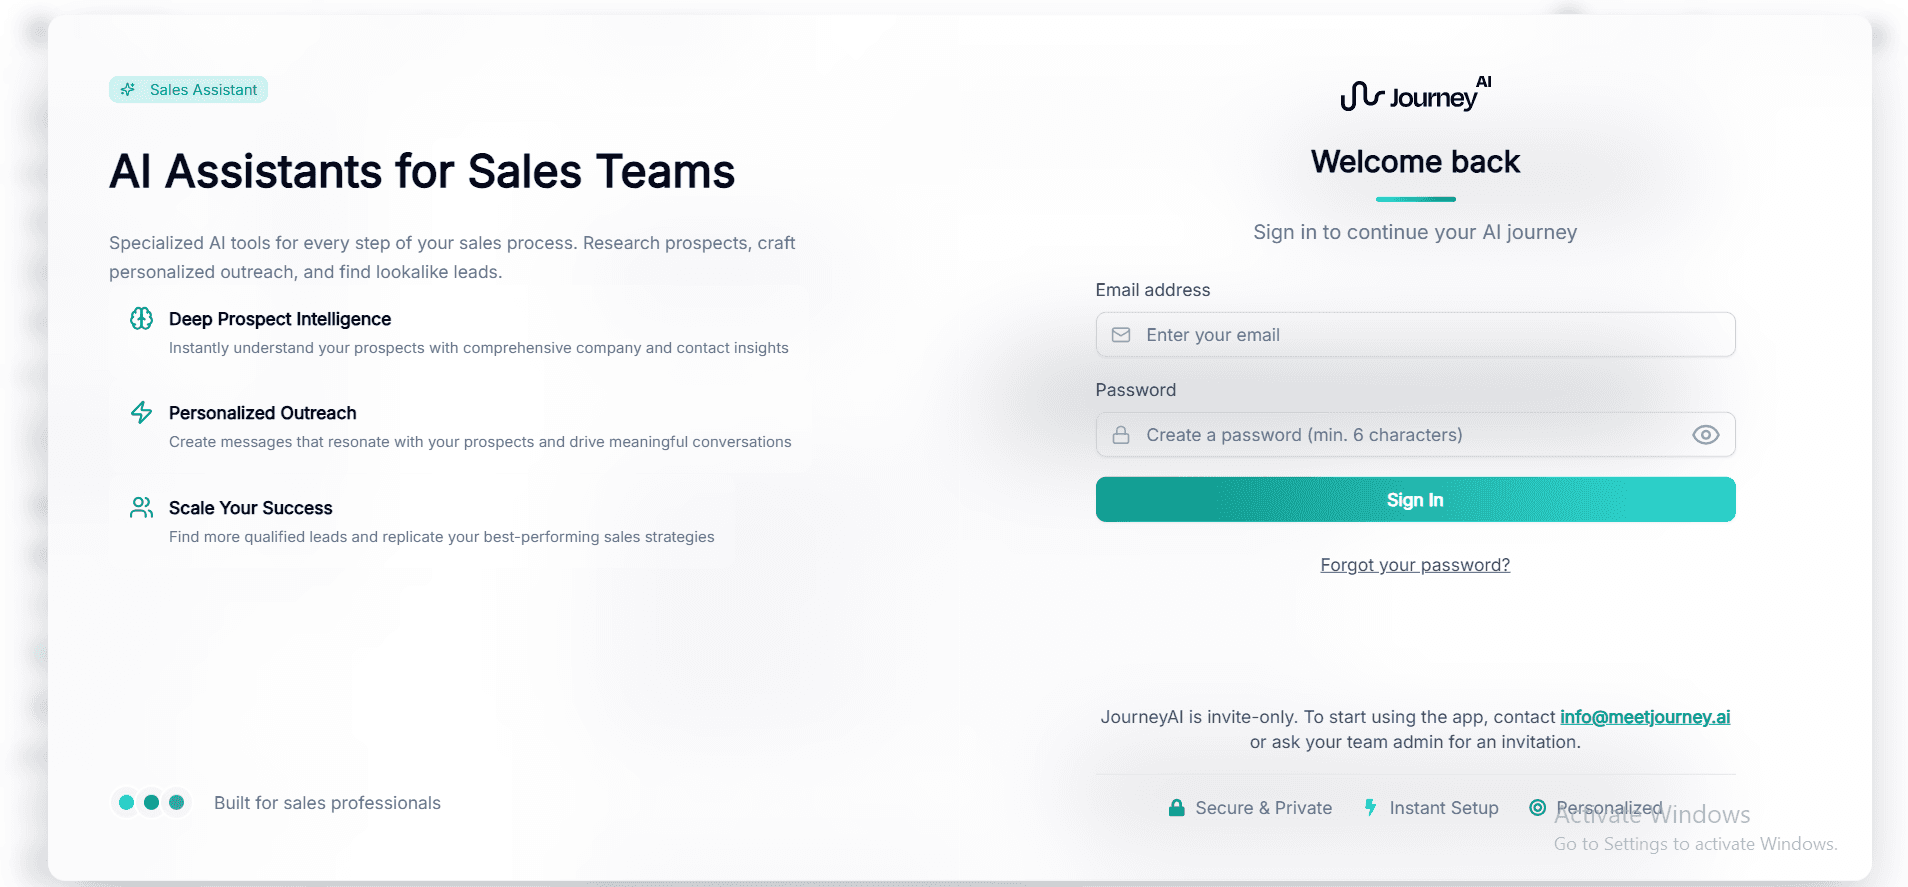Viewport: 1908px width, 887px height.
Task: Click the Scale Your Success title
Action: tap(251, 508)
